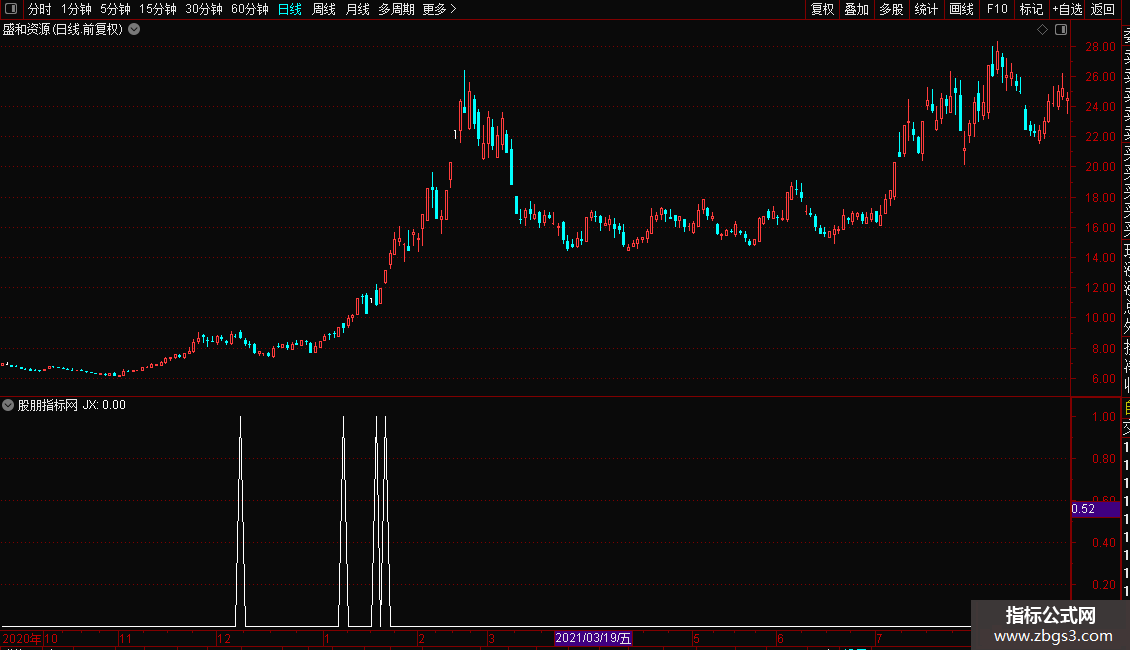Toggle the left sidebar panel icon
The image size is (1130, 650).
click(11, 9)
